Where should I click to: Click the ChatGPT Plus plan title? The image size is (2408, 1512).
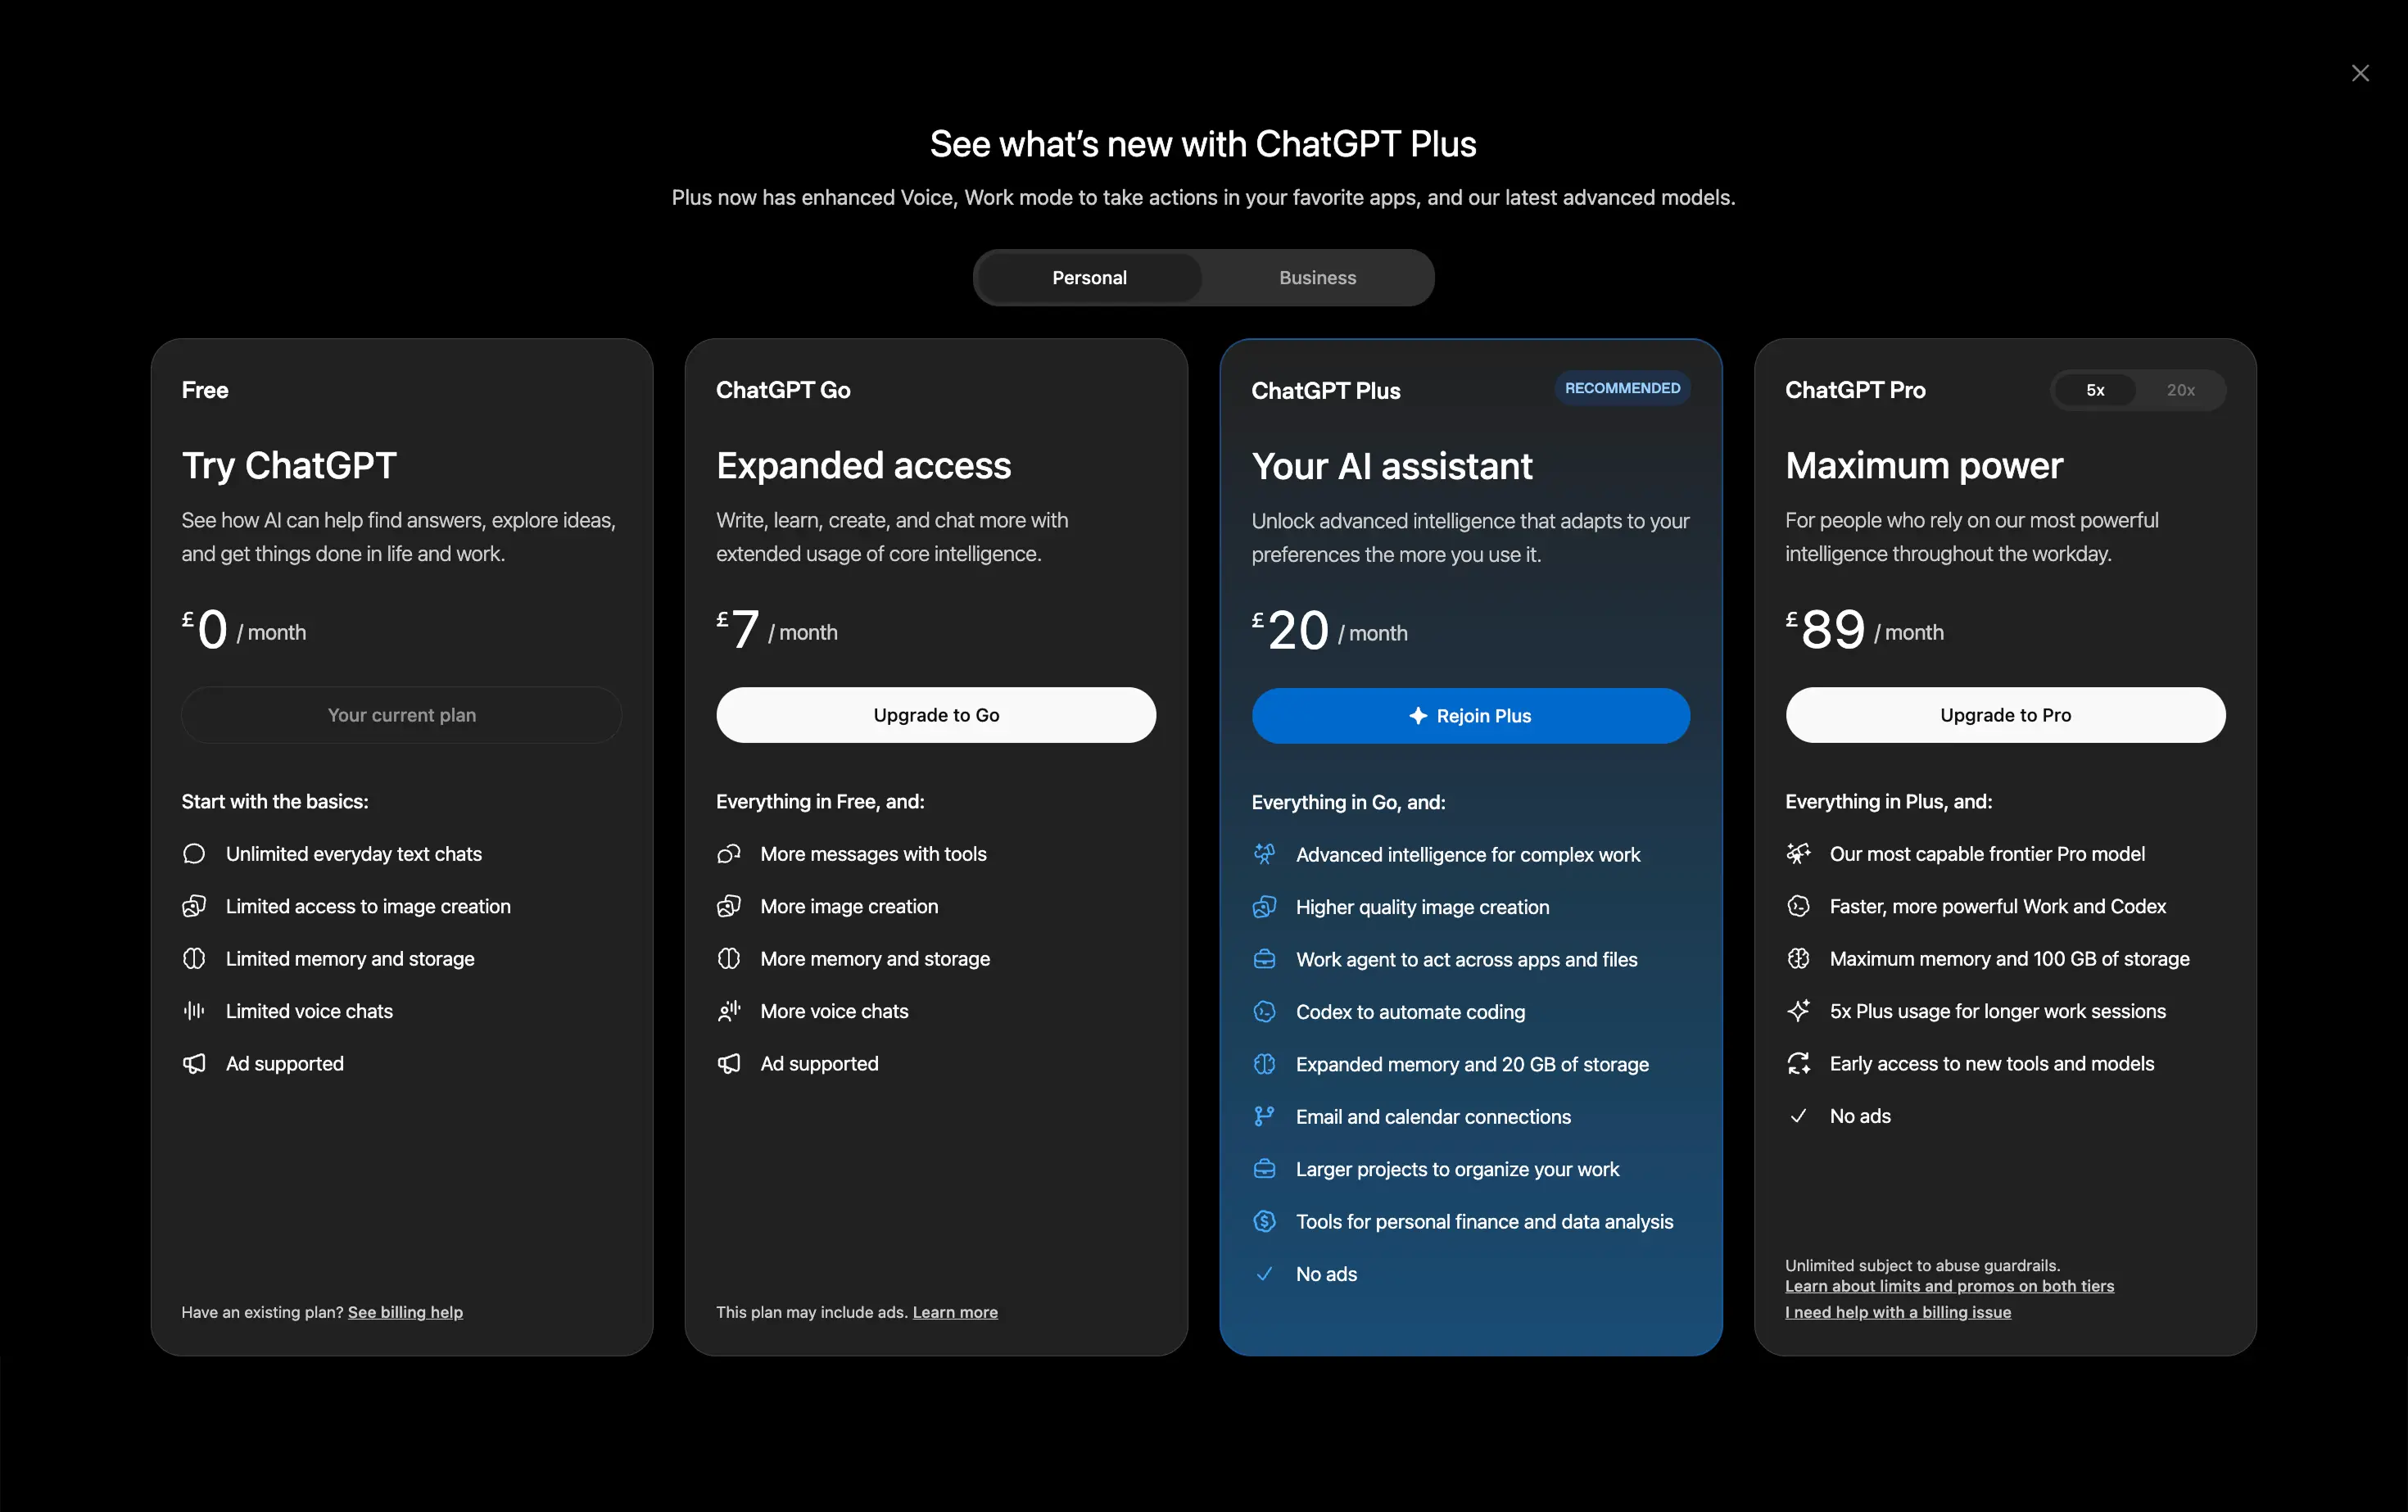tap(1325, 391)
